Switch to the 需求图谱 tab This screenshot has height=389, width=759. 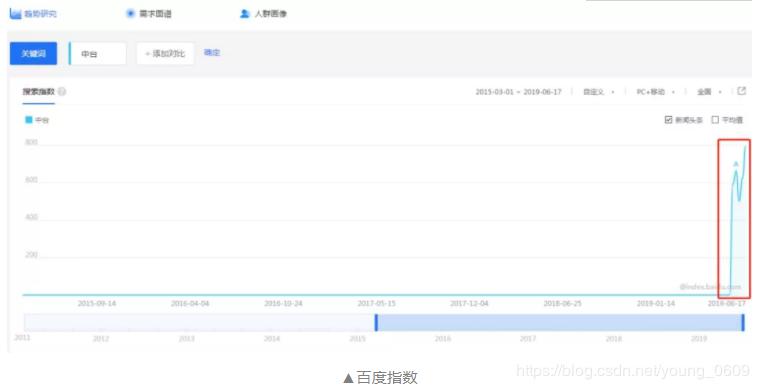point(155,14)
